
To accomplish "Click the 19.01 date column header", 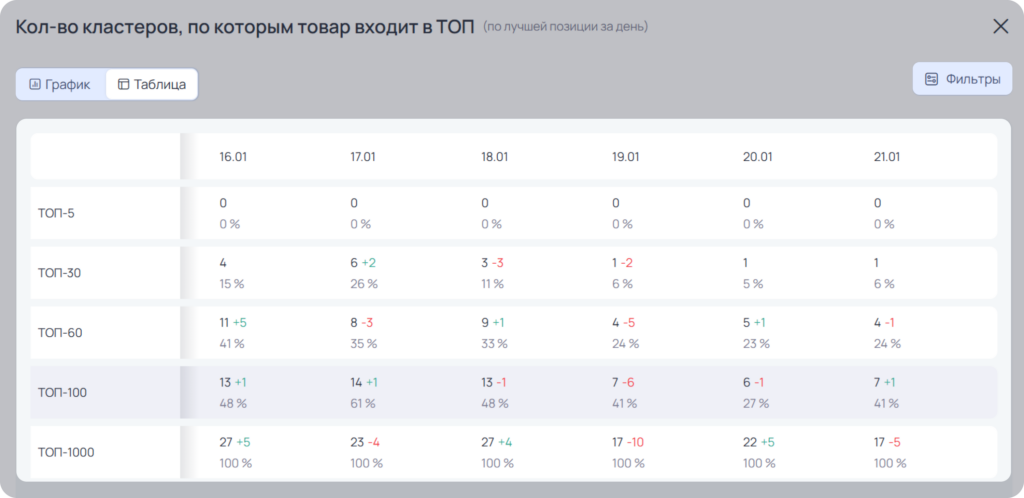I will point(626,157).
